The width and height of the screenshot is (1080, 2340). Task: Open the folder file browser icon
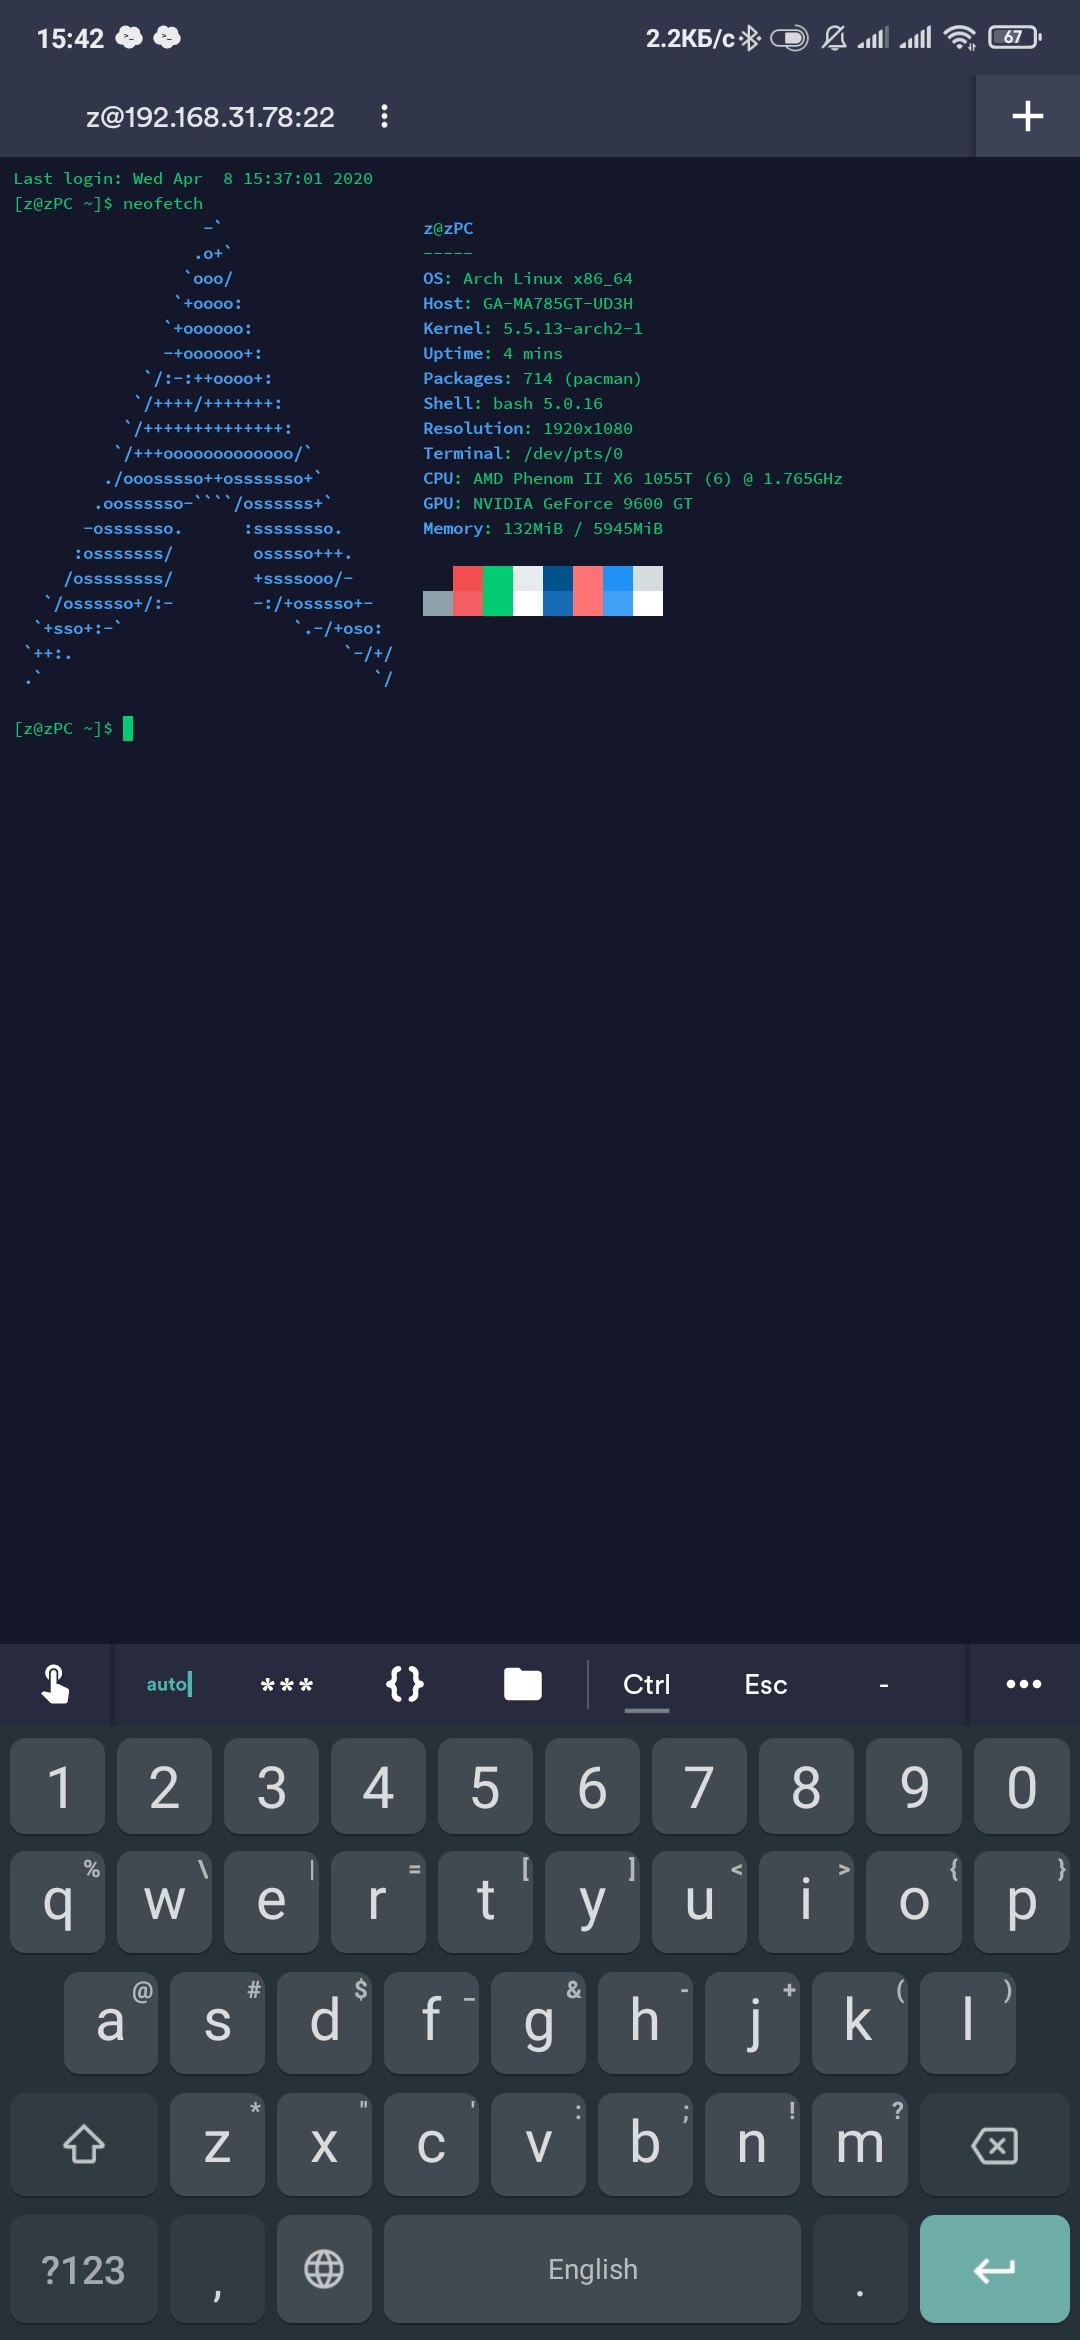point(523,1684)
